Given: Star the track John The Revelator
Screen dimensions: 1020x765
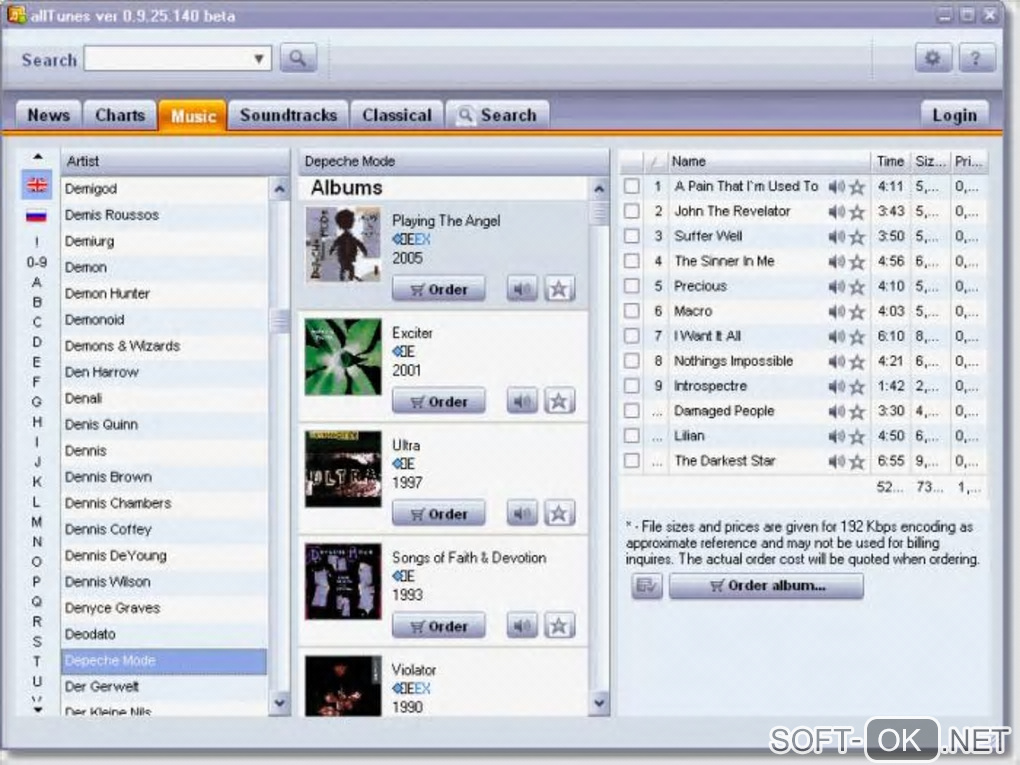Looking at the screenshot, I should pos(857,212).
